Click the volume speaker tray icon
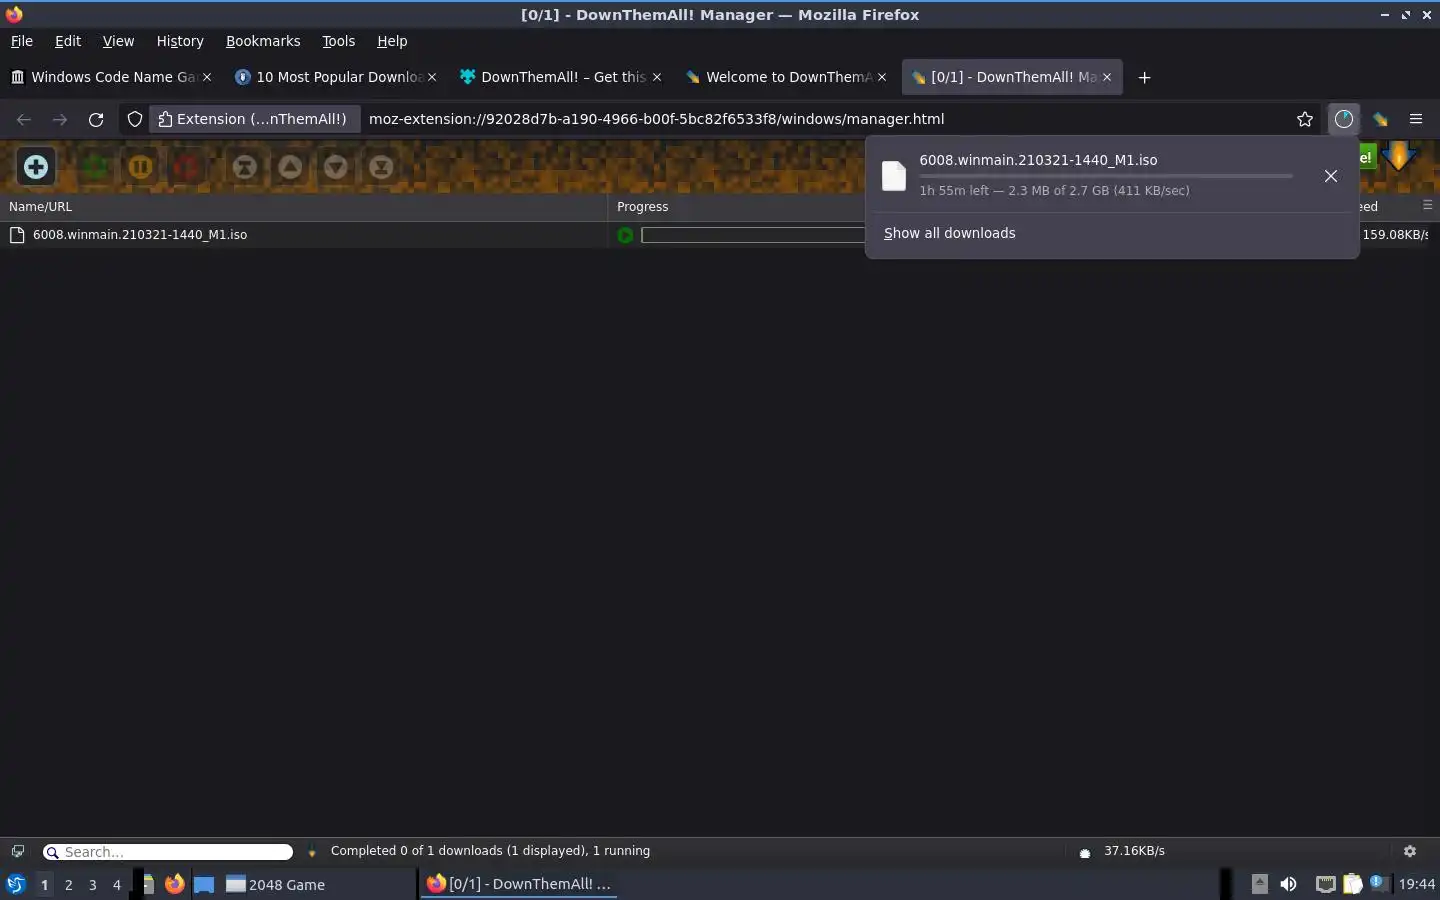The width and height of the screenshot is (1440, 900). tap(1288, 884)
